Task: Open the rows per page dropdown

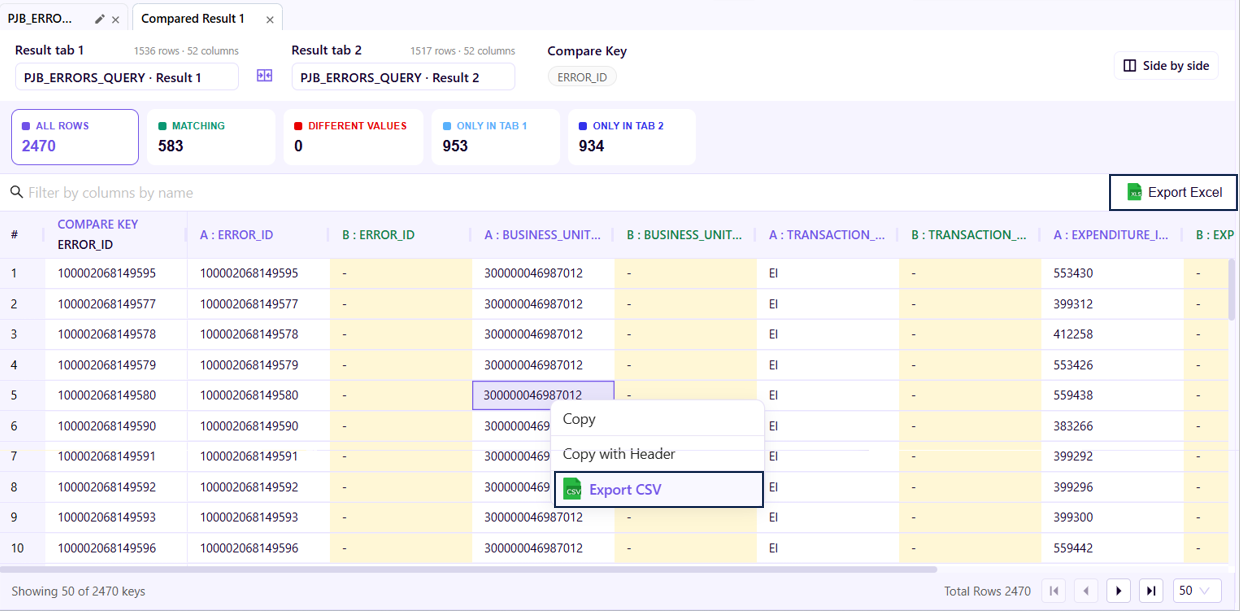Action: pyautogui.click(x=1197, y=591)
